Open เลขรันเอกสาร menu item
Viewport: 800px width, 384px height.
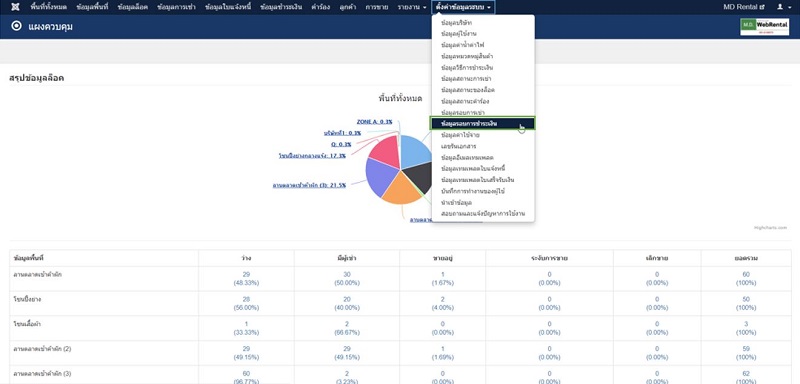click(x=459, y=146)
